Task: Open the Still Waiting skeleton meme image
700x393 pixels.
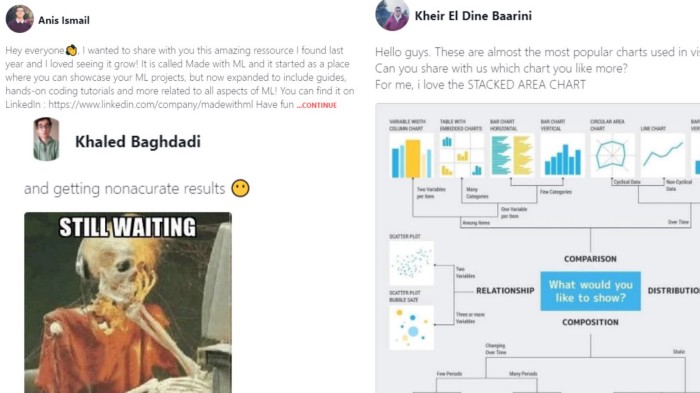Action: [128, 302]
